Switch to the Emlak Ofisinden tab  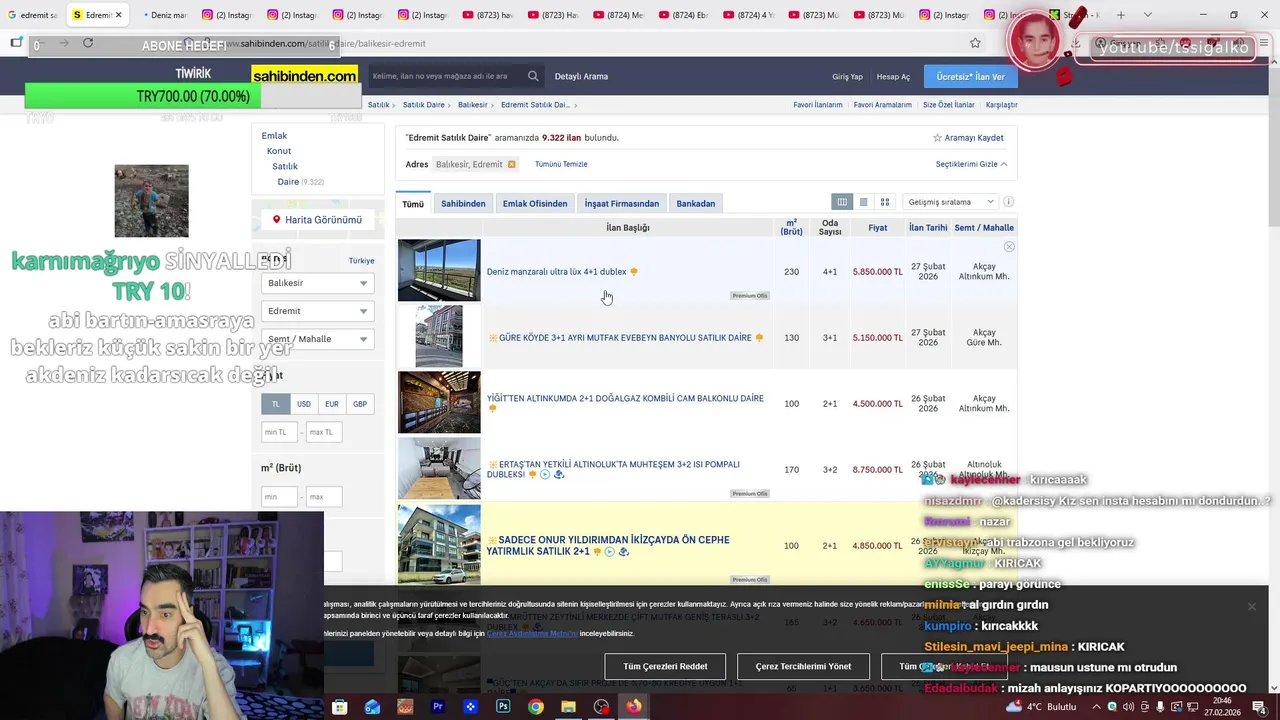click(x=535, y=203)
